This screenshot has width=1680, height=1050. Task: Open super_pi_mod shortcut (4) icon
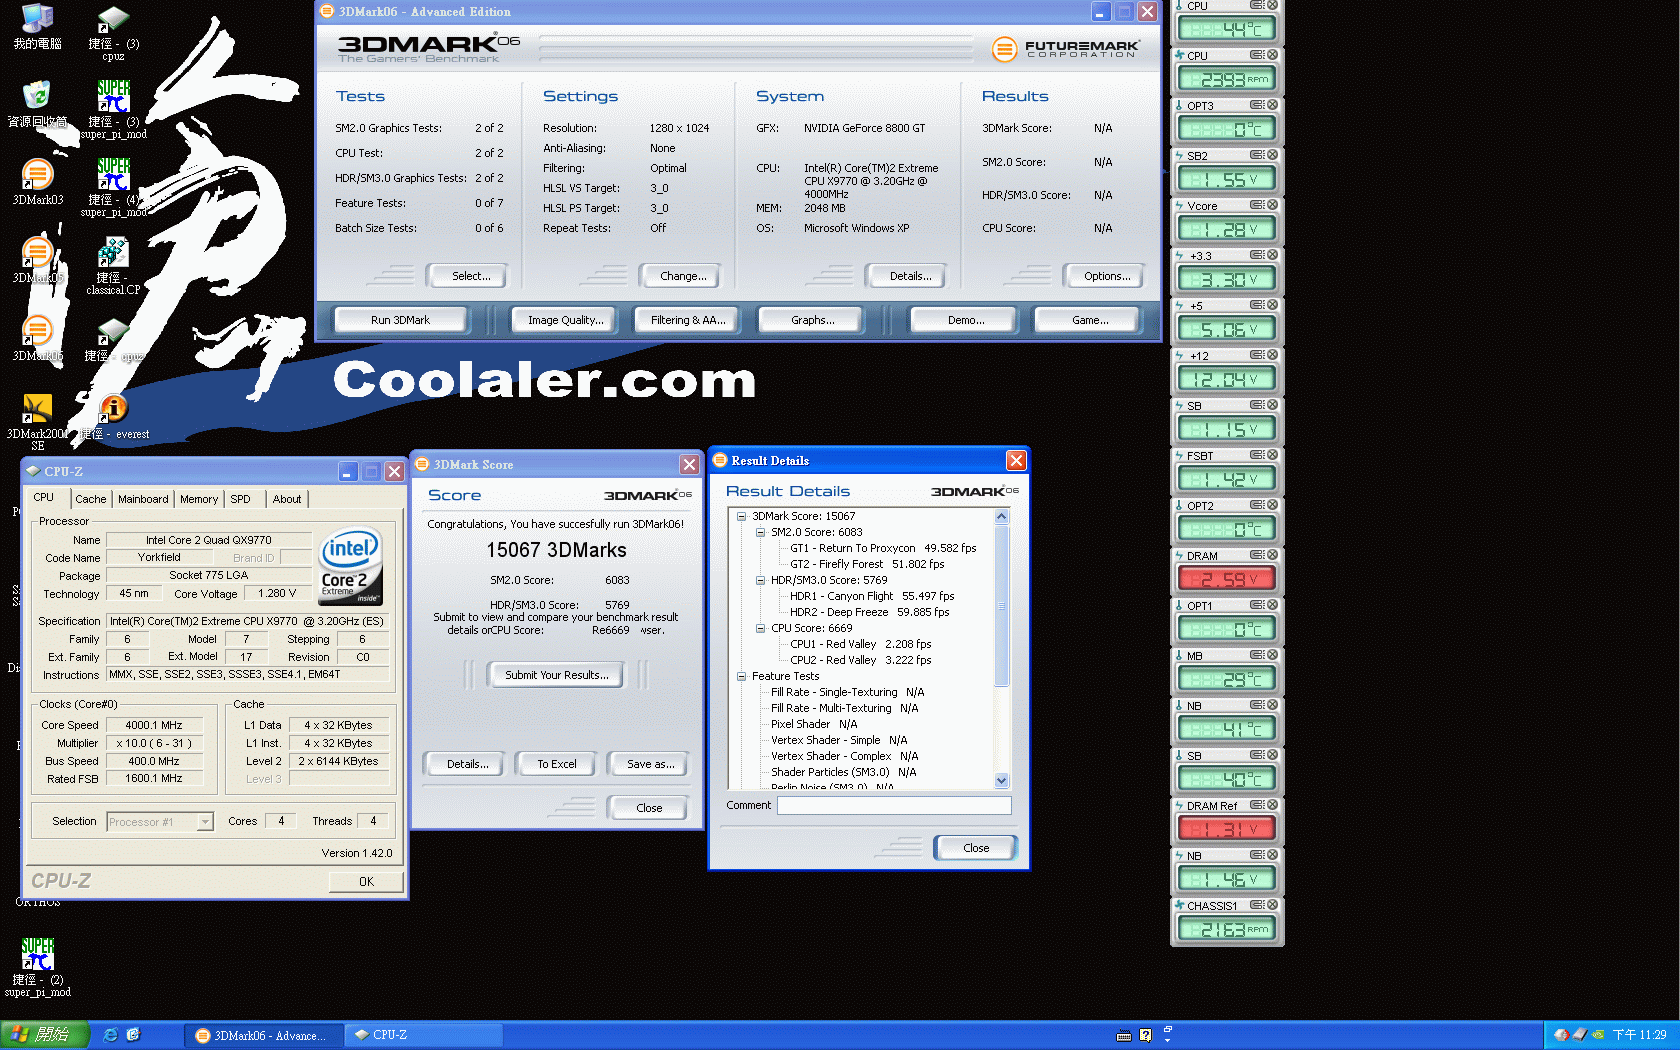pyautogui.click(x=113, y=175)
